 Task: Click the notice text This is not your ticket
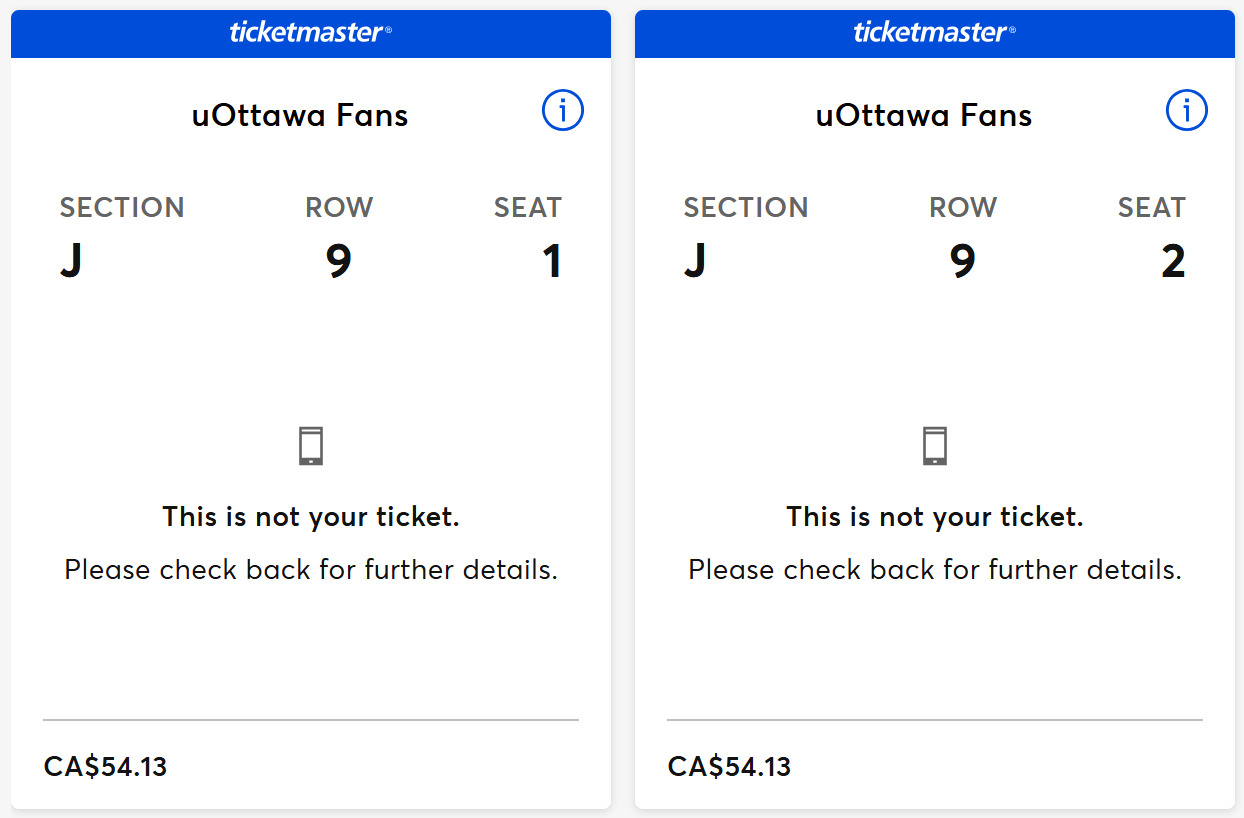coord(310,516)
